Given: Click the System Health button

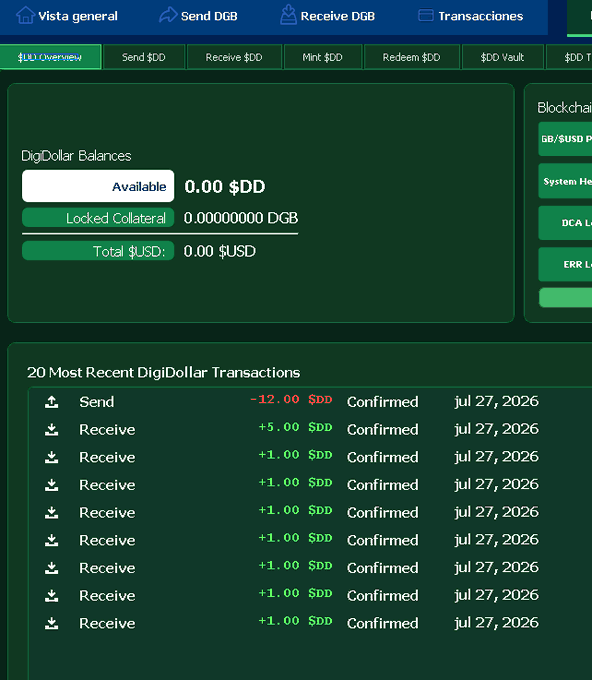Looking at the screenshot, I should click(x=565, y=181).
